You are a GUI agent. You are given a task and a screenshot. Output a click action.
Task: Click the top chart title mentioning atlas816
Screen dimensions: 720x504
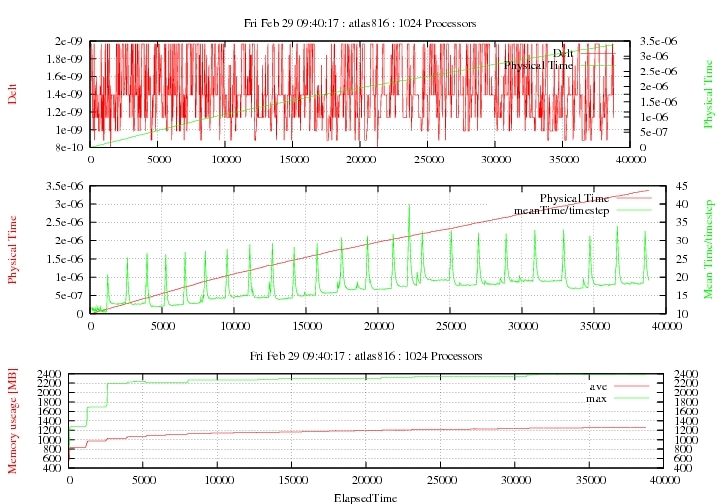pyautogui.click(x=360, y=23)
